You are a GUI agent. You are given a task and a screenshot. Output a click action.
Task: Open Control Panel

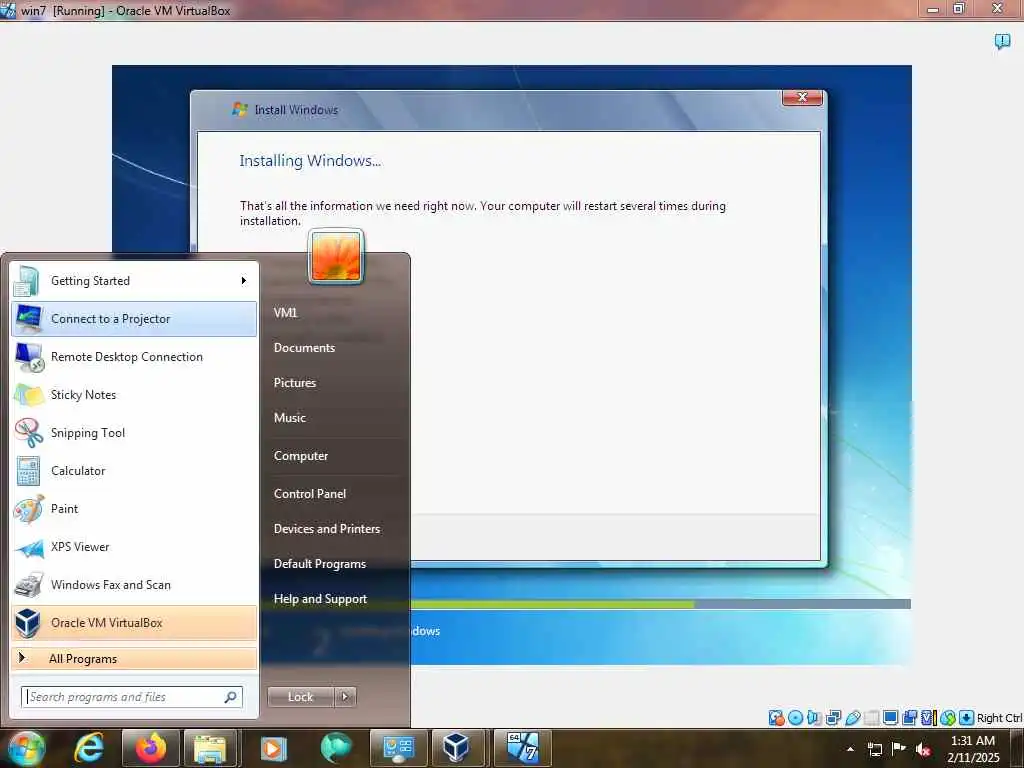click(x=310, y=494)
